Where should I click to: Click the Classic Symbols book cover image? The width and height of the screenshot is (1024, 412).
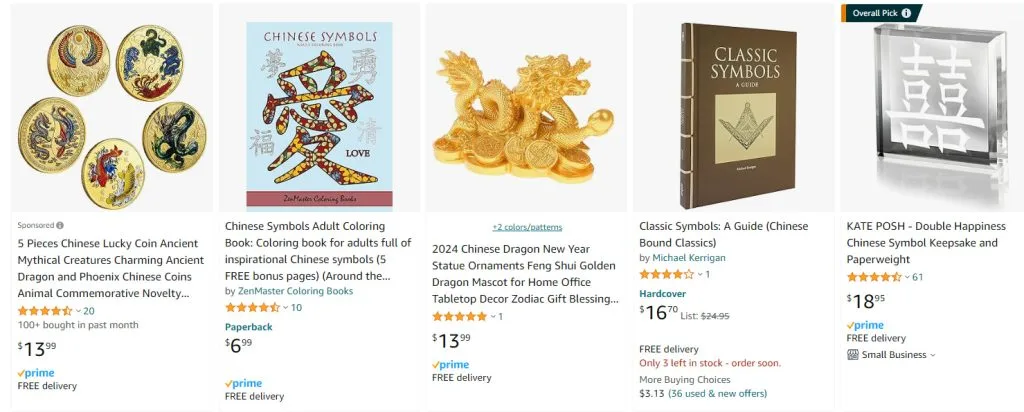(734, 107)
